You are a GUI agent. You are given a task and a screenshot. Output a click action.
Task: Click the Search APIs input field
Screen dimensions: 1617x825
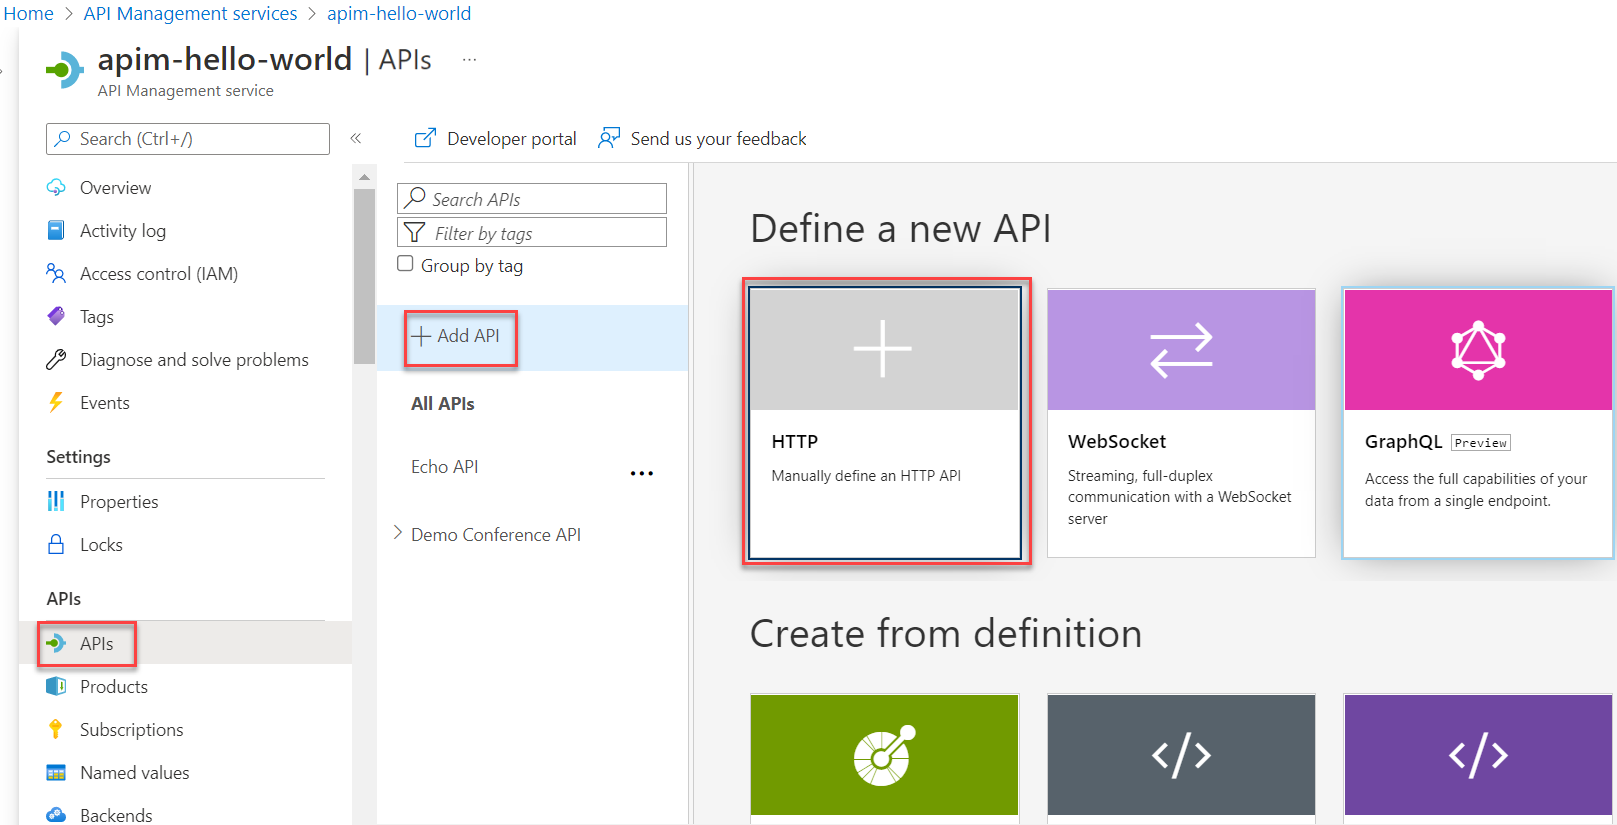(x=532, y=198)
